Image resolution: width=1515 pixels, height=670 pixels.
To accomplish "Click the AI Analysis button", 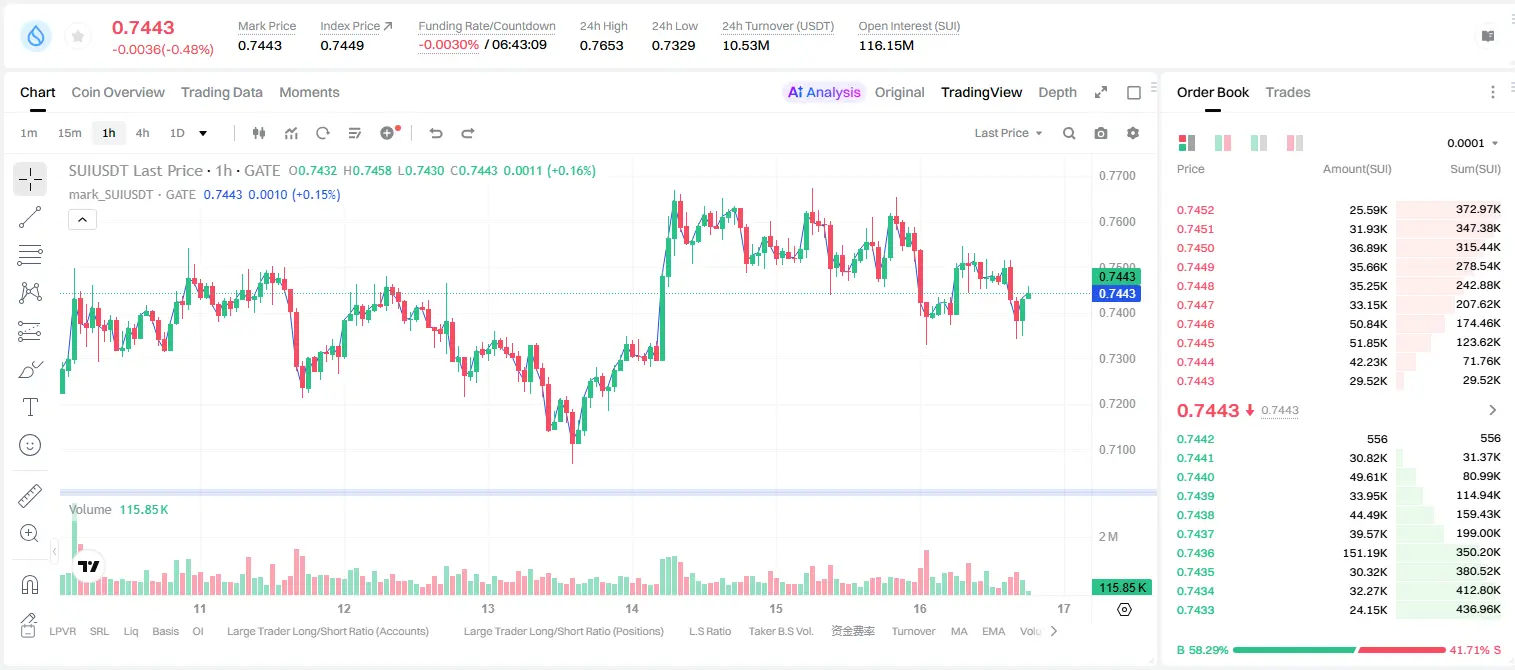I will click(x=824, y=92).
